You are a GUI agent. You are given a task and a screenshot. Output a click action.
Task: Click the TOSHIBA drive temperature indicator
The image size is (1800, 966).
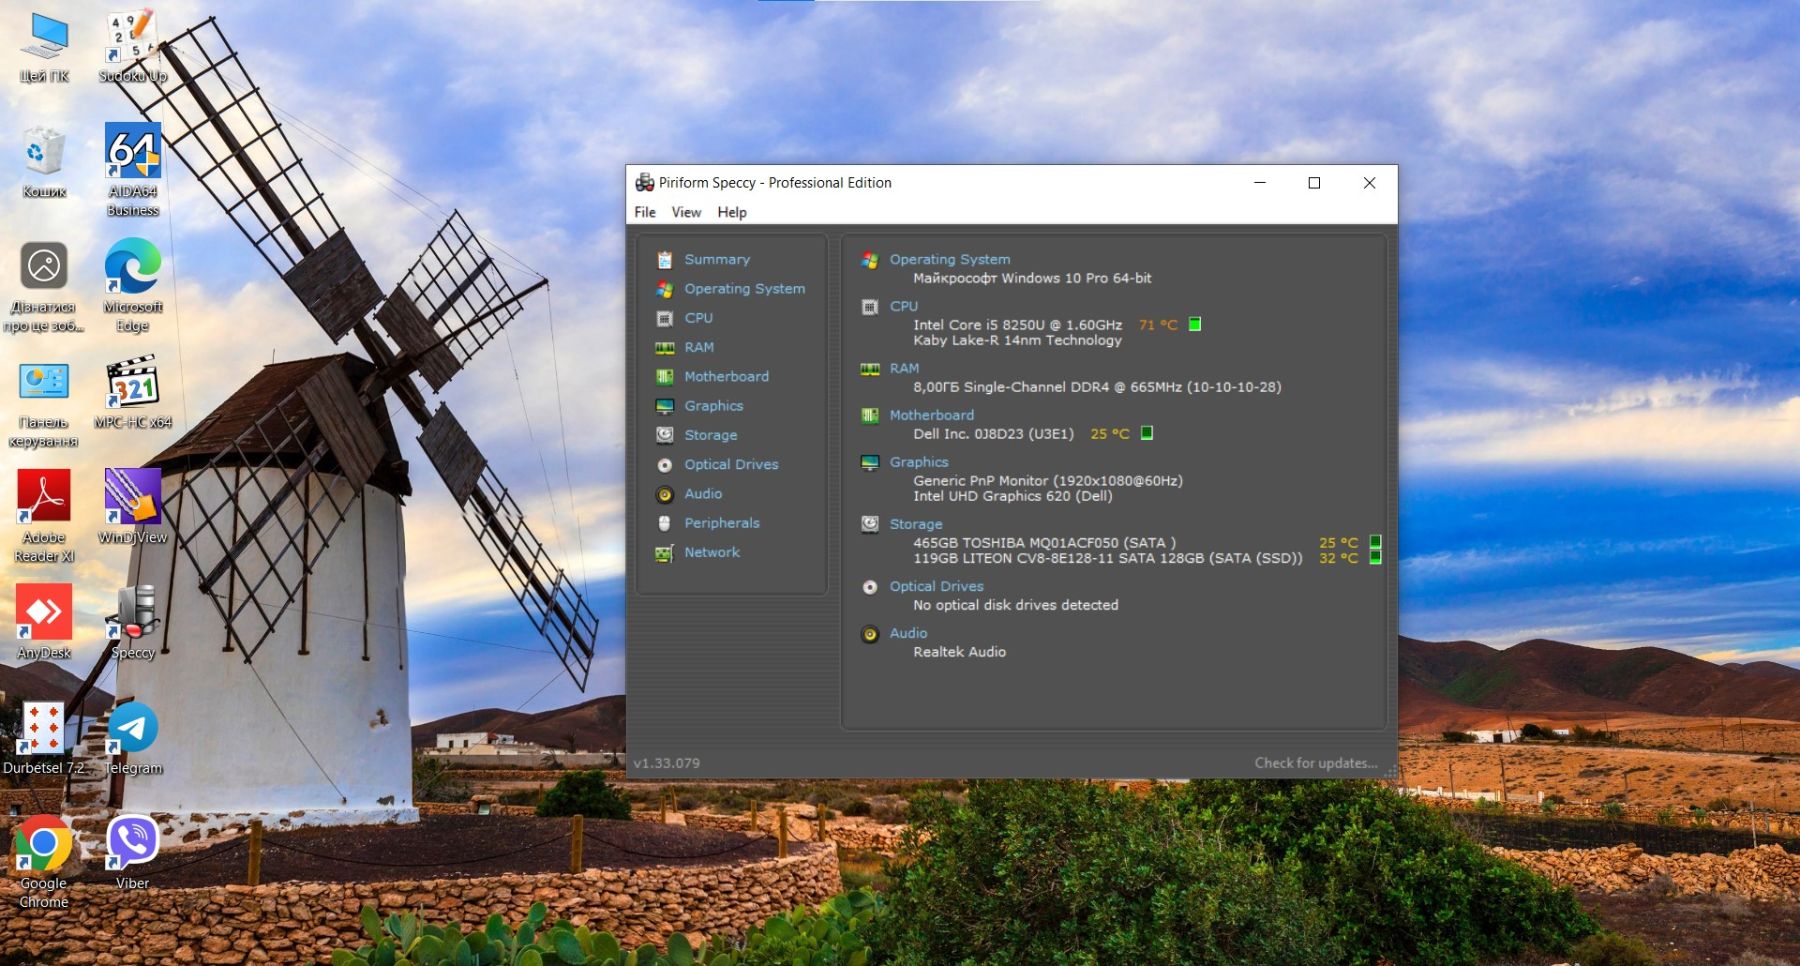pos(1375,542)
